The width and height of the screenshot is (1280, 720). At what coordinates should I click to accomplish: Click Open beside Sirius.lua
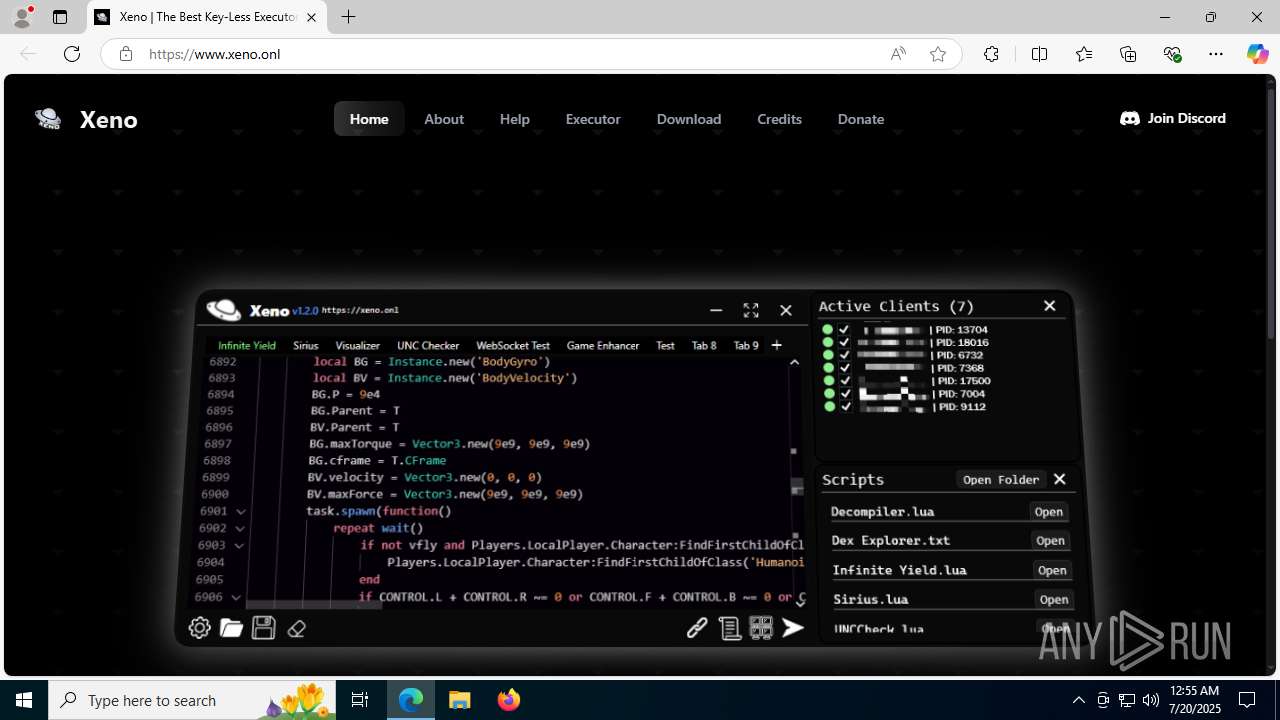tap(1054, 600)
